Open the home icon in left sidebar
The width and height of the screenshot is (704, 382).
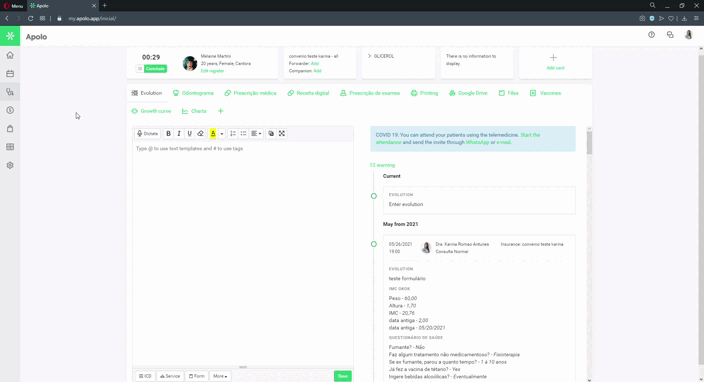(x=10, y=55)
